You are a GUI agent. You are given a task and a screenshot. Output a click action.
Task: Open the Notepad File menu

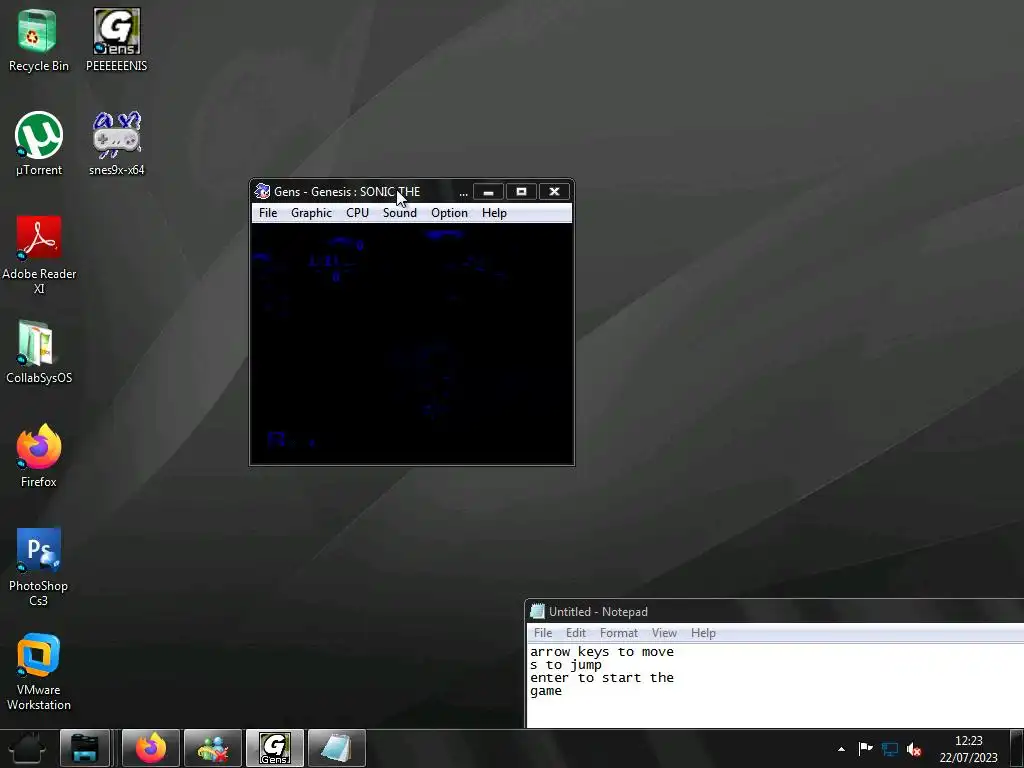(x=543, y=633)
